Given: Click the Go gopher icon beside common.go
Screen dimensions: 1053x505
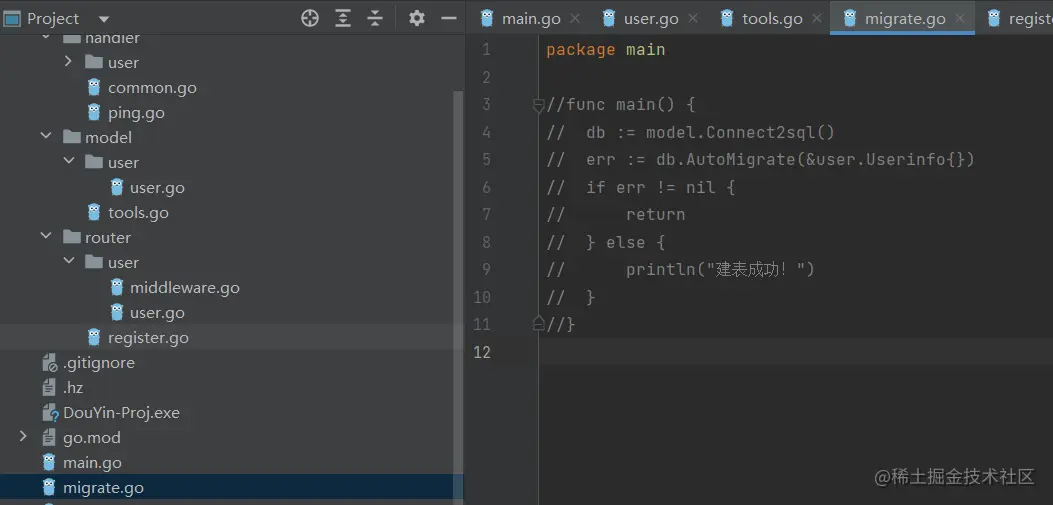Looking at the screenshot, I should 94,87.
